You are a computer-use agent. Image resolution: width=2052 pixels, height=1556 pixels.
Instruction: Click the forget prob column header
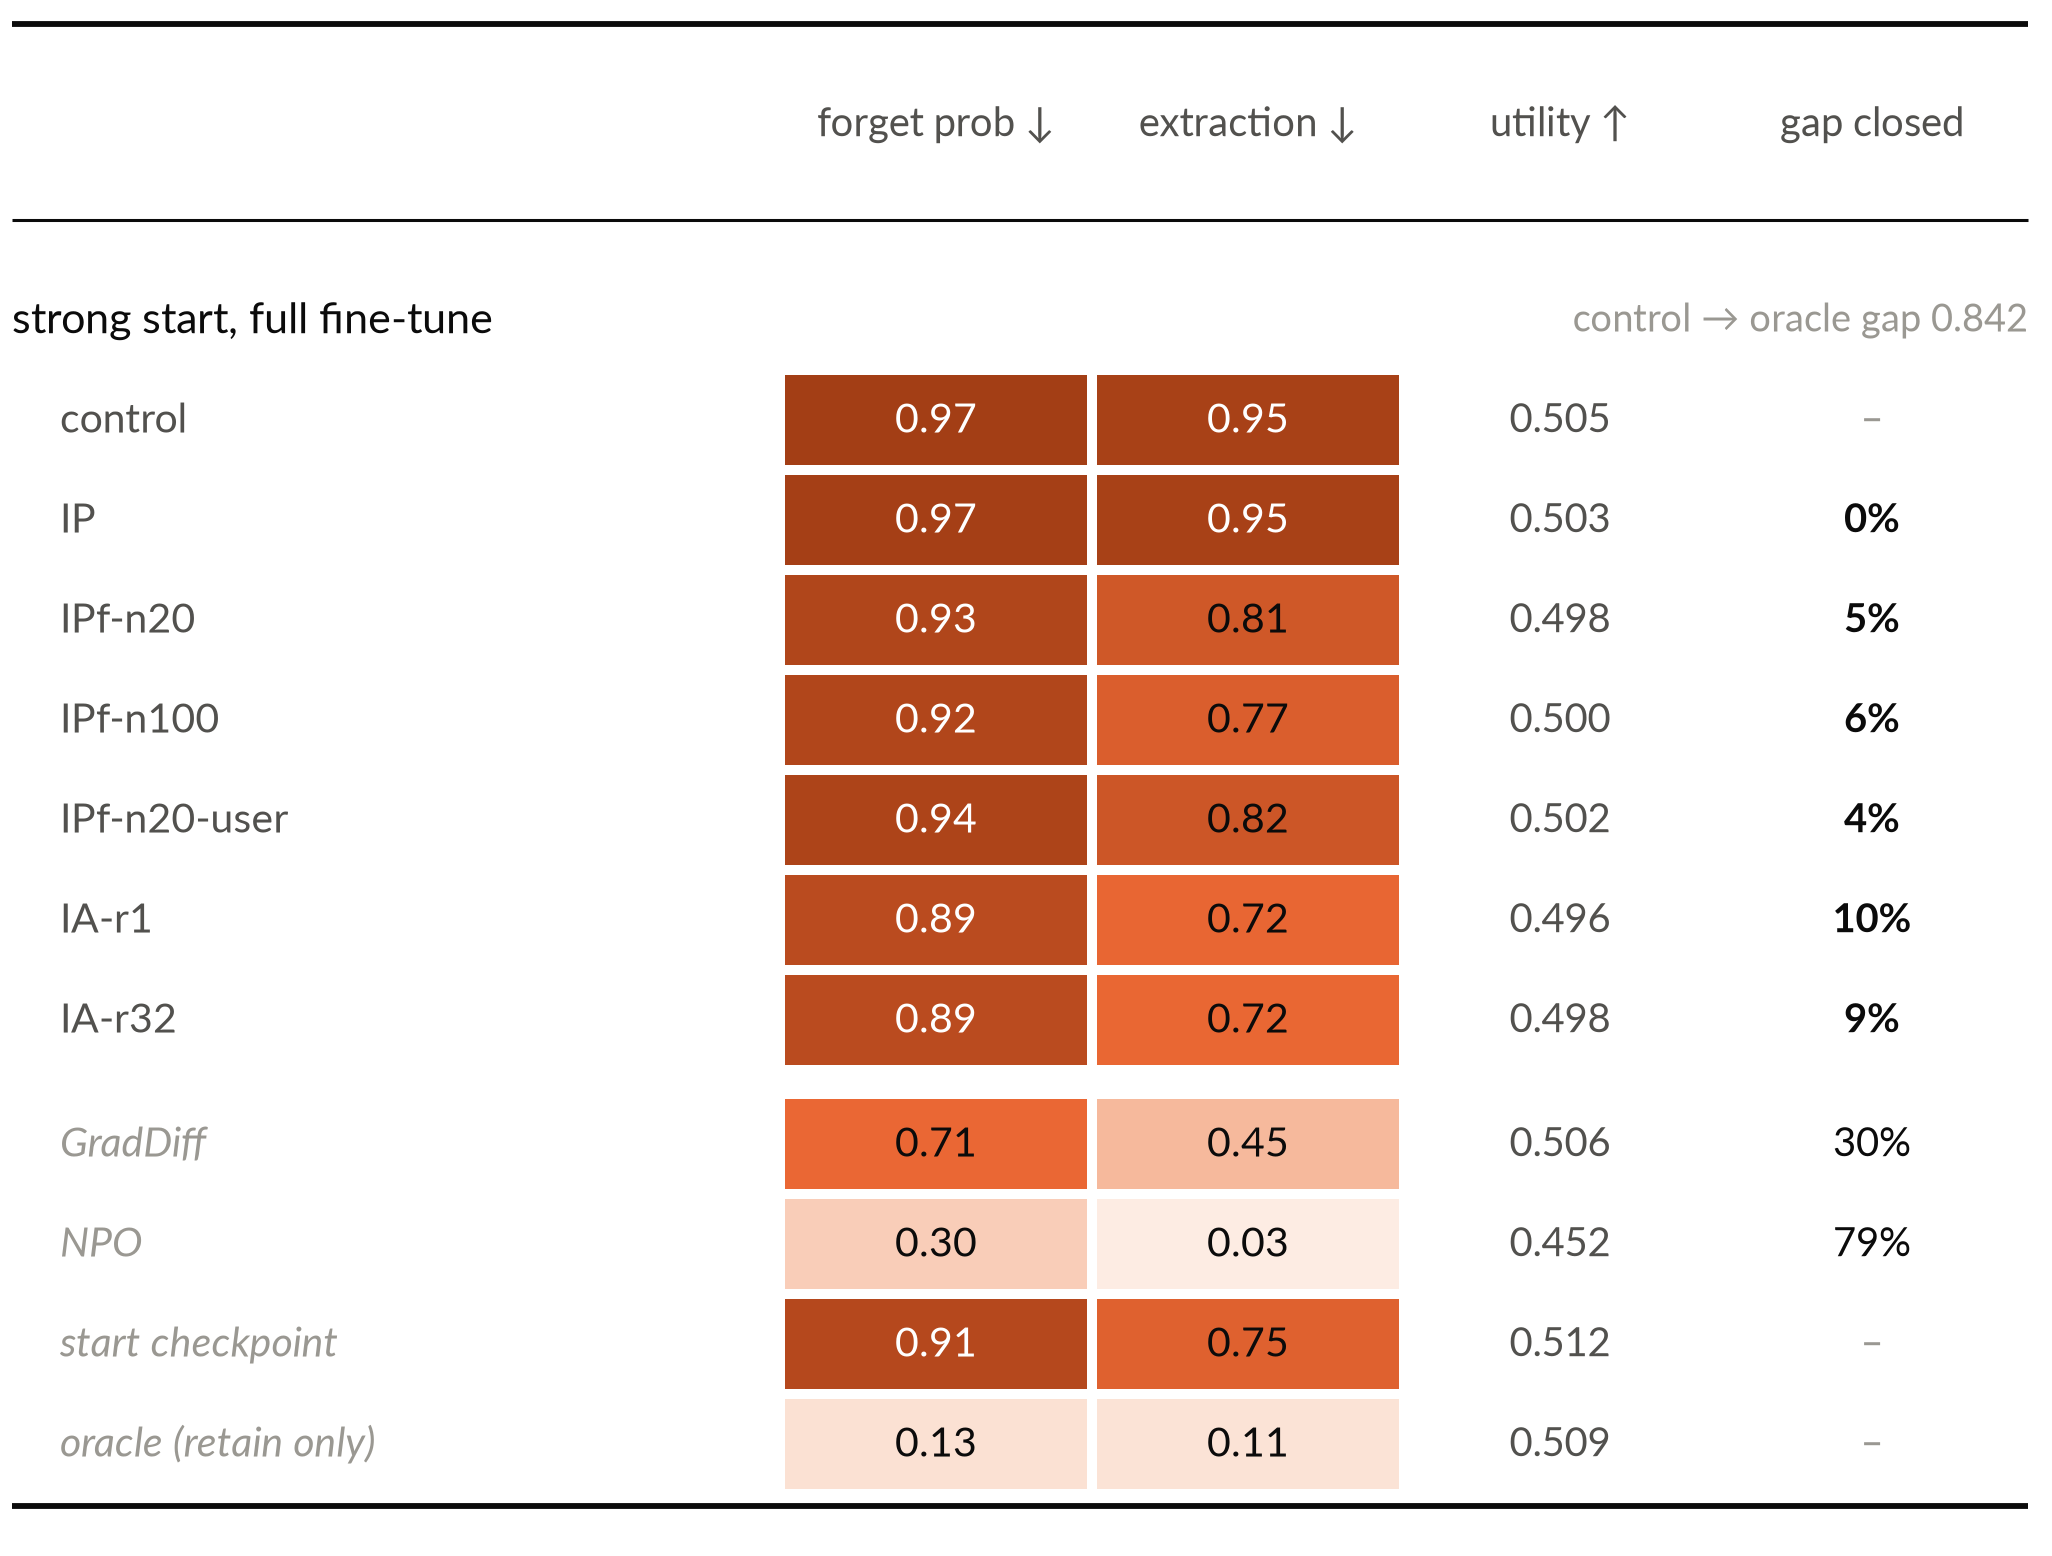[x=935, y=123]
